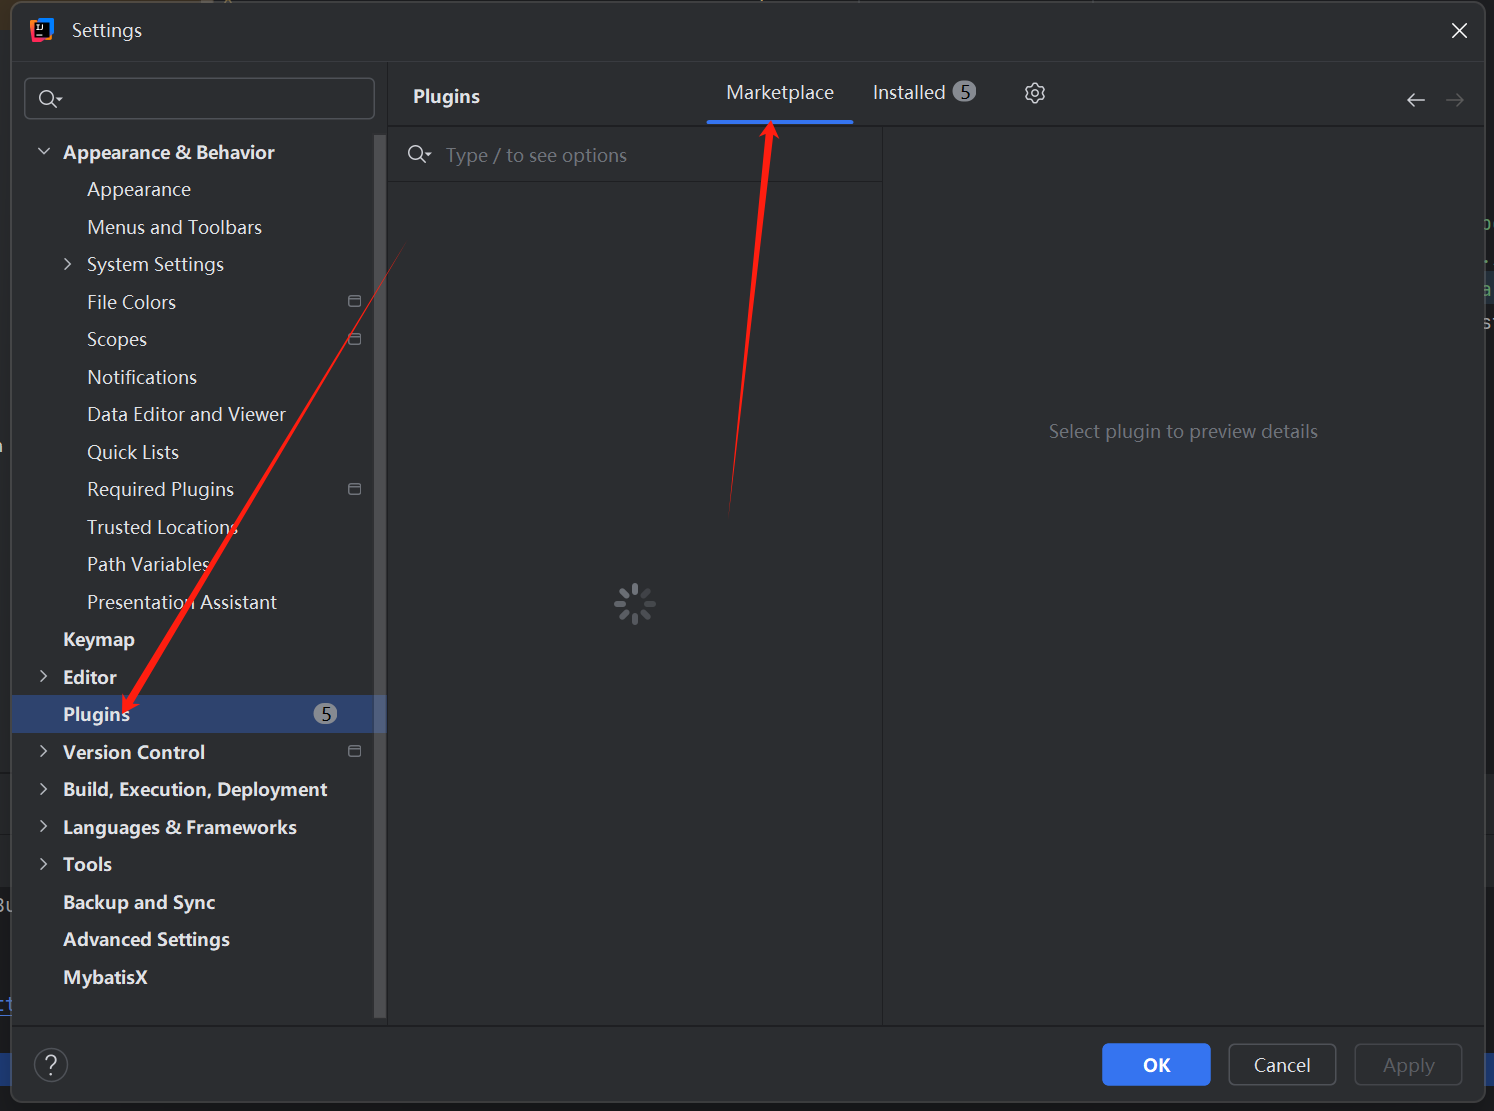The height and width of the screenshot is (1111, 1494).
Task: Open the Marketplace tab
Action: [x=780, y=92]
